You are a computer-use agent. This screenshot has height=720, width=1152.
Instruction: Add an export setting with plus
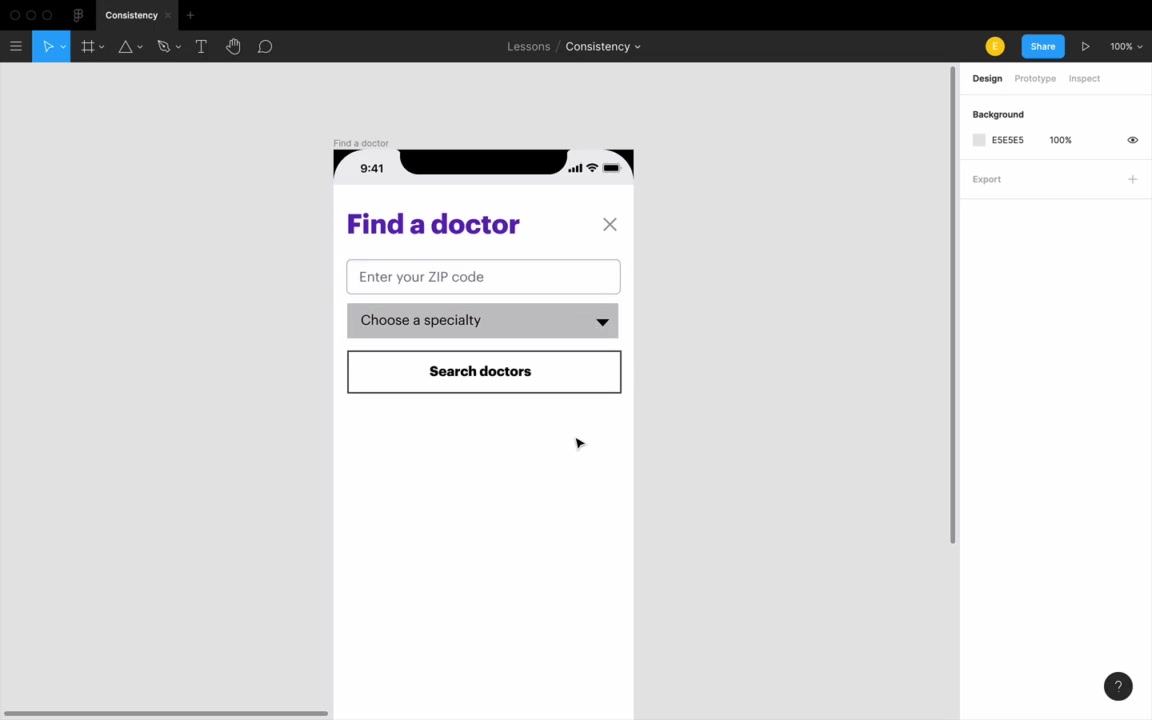pyautogui.click(x=1132, y=179)
